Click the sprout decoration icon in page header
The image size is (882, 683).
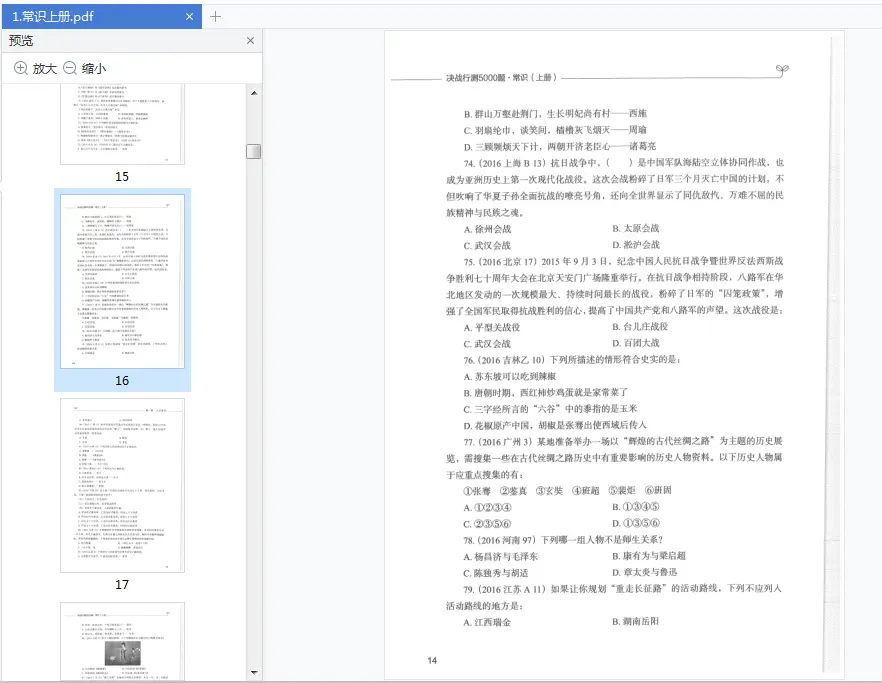782,70
